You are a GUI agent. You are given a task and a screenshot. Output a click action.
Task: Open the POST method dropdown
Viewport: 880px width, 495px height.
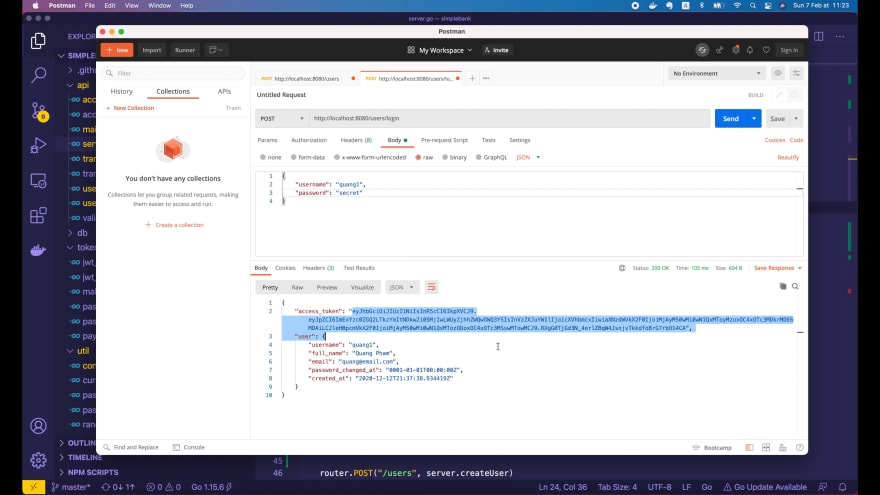pyautogui.click(x=282, y=118)
